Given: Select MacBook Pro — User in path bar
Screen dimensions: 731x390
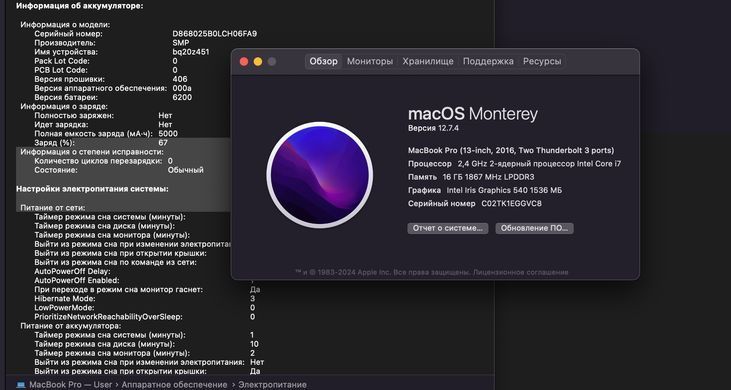Looking at the screenshot, I should tap(71, 385).
